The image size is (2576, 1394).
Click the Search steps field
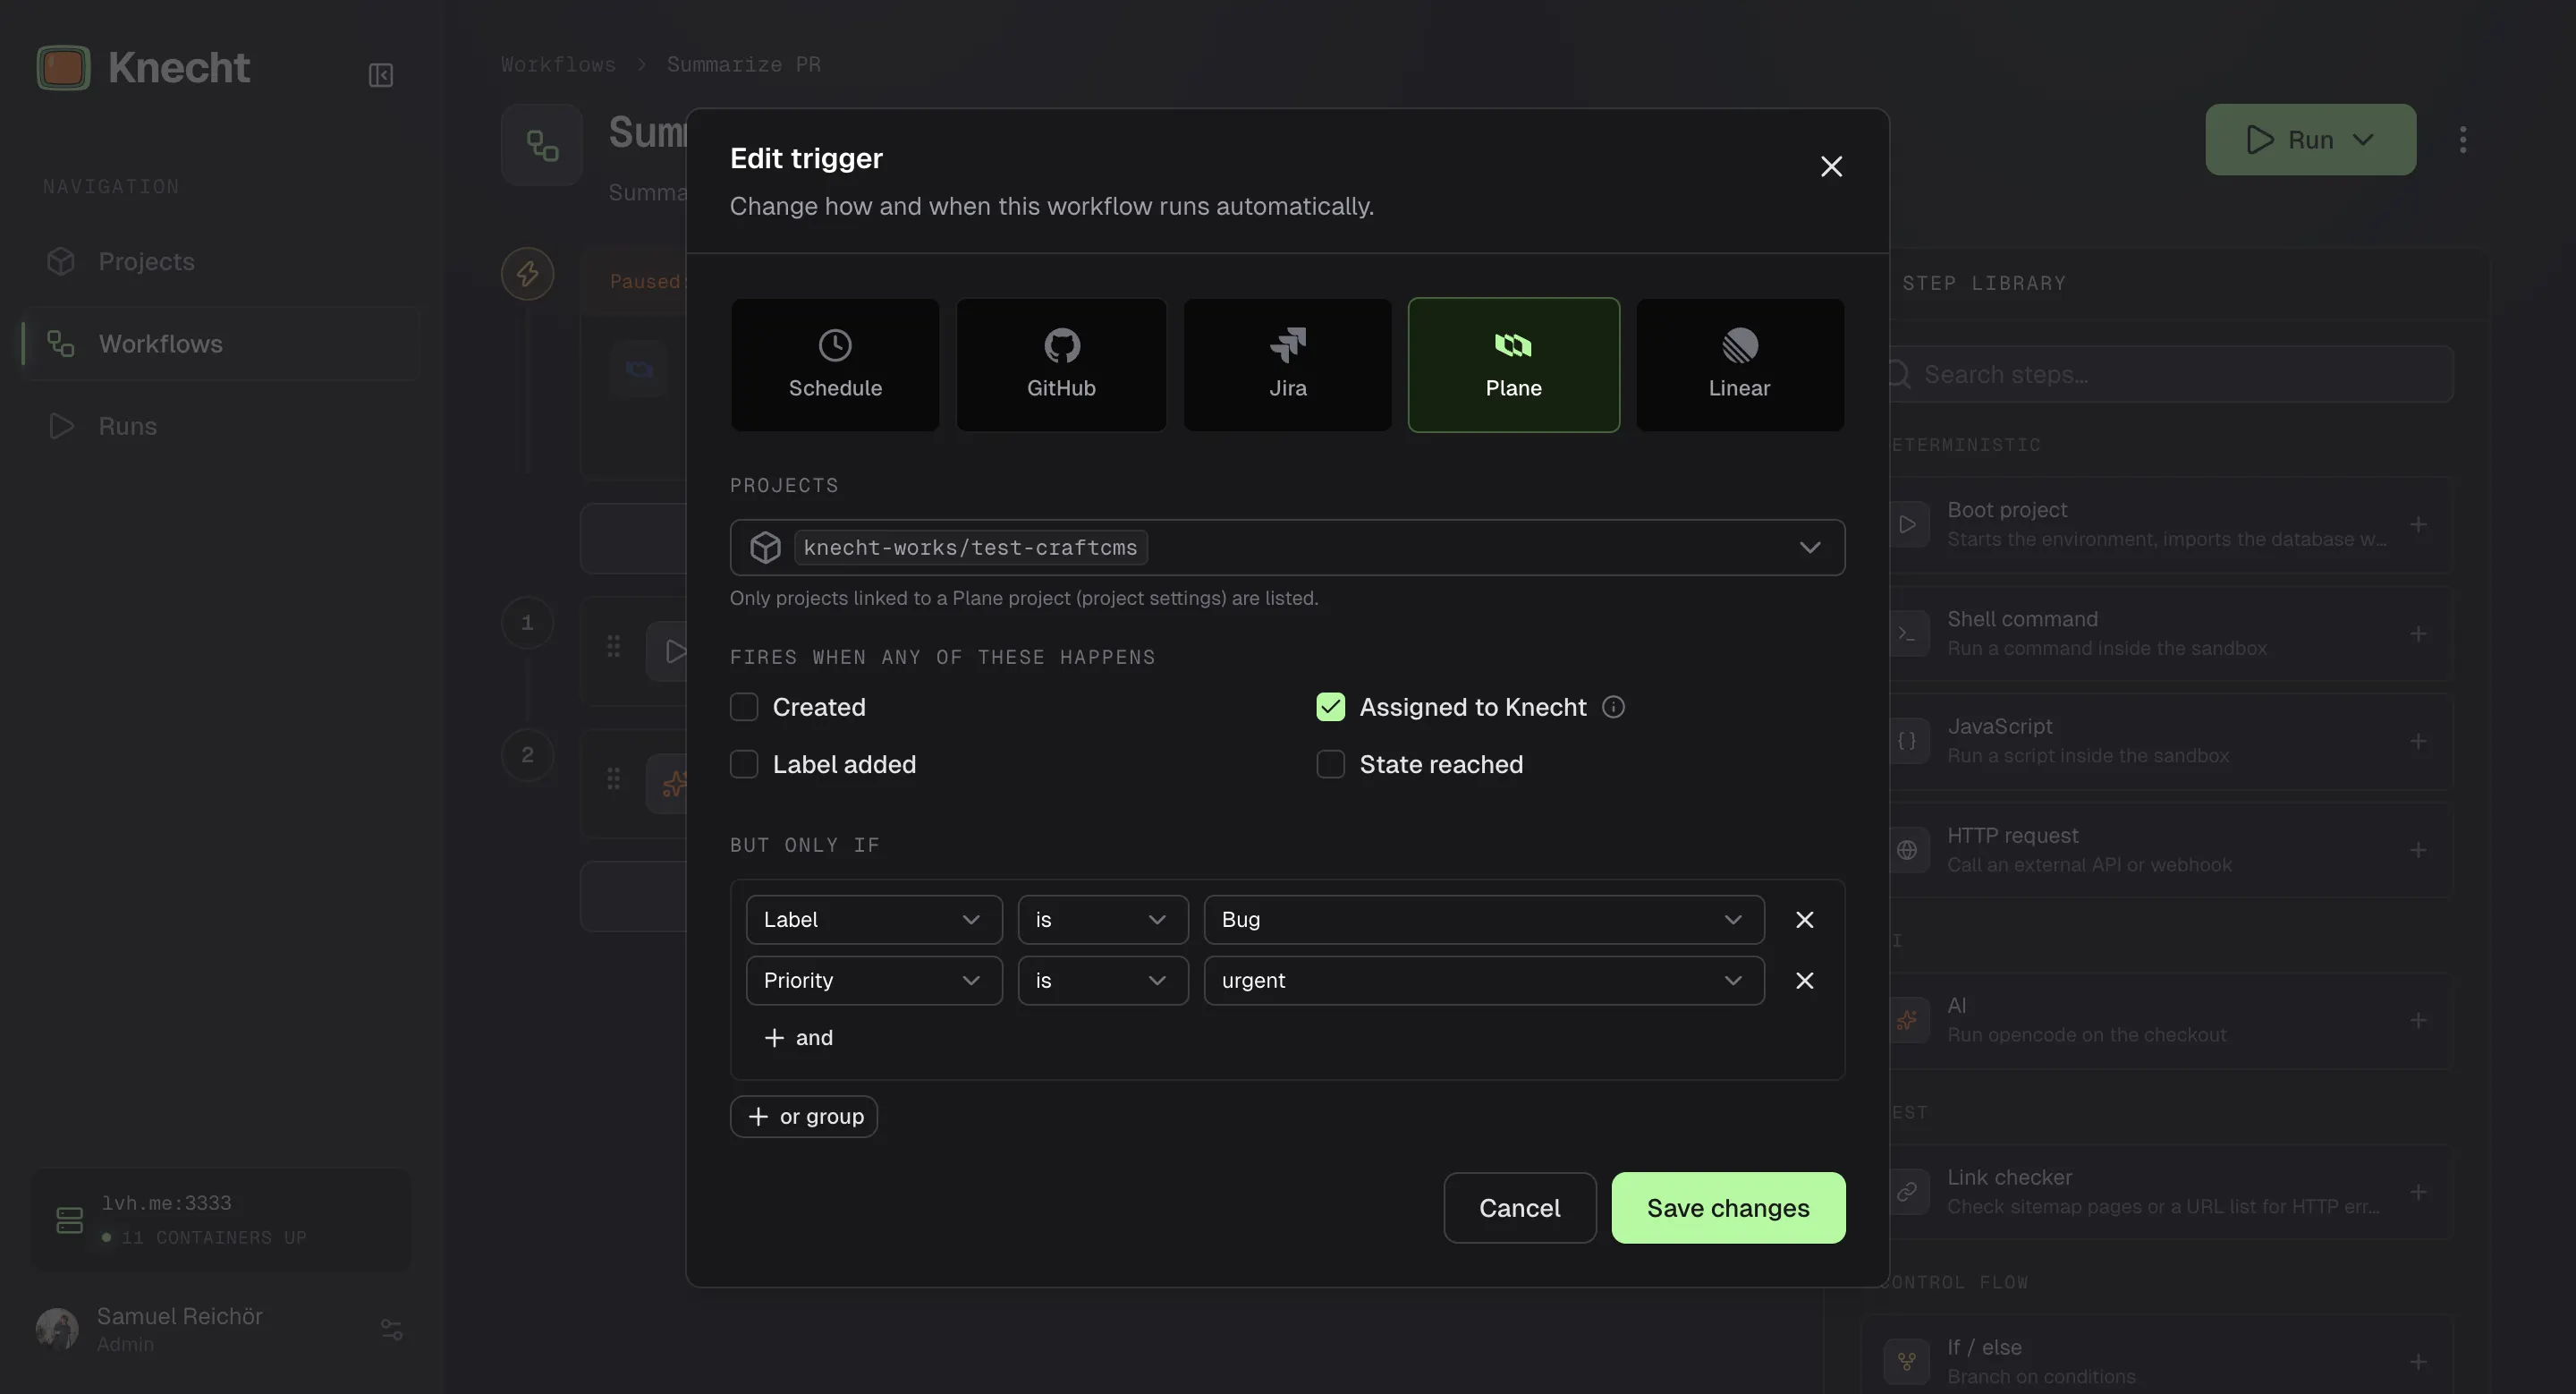pyautogui.click(x=2170, y=374)
